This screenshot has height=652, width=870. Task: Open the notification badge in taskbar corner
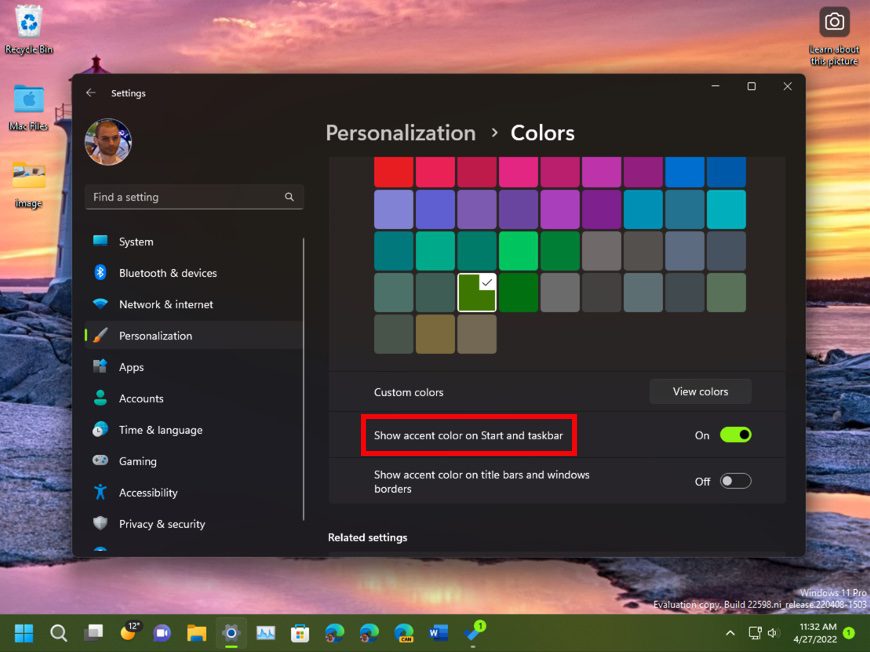(x=849, y=633)
